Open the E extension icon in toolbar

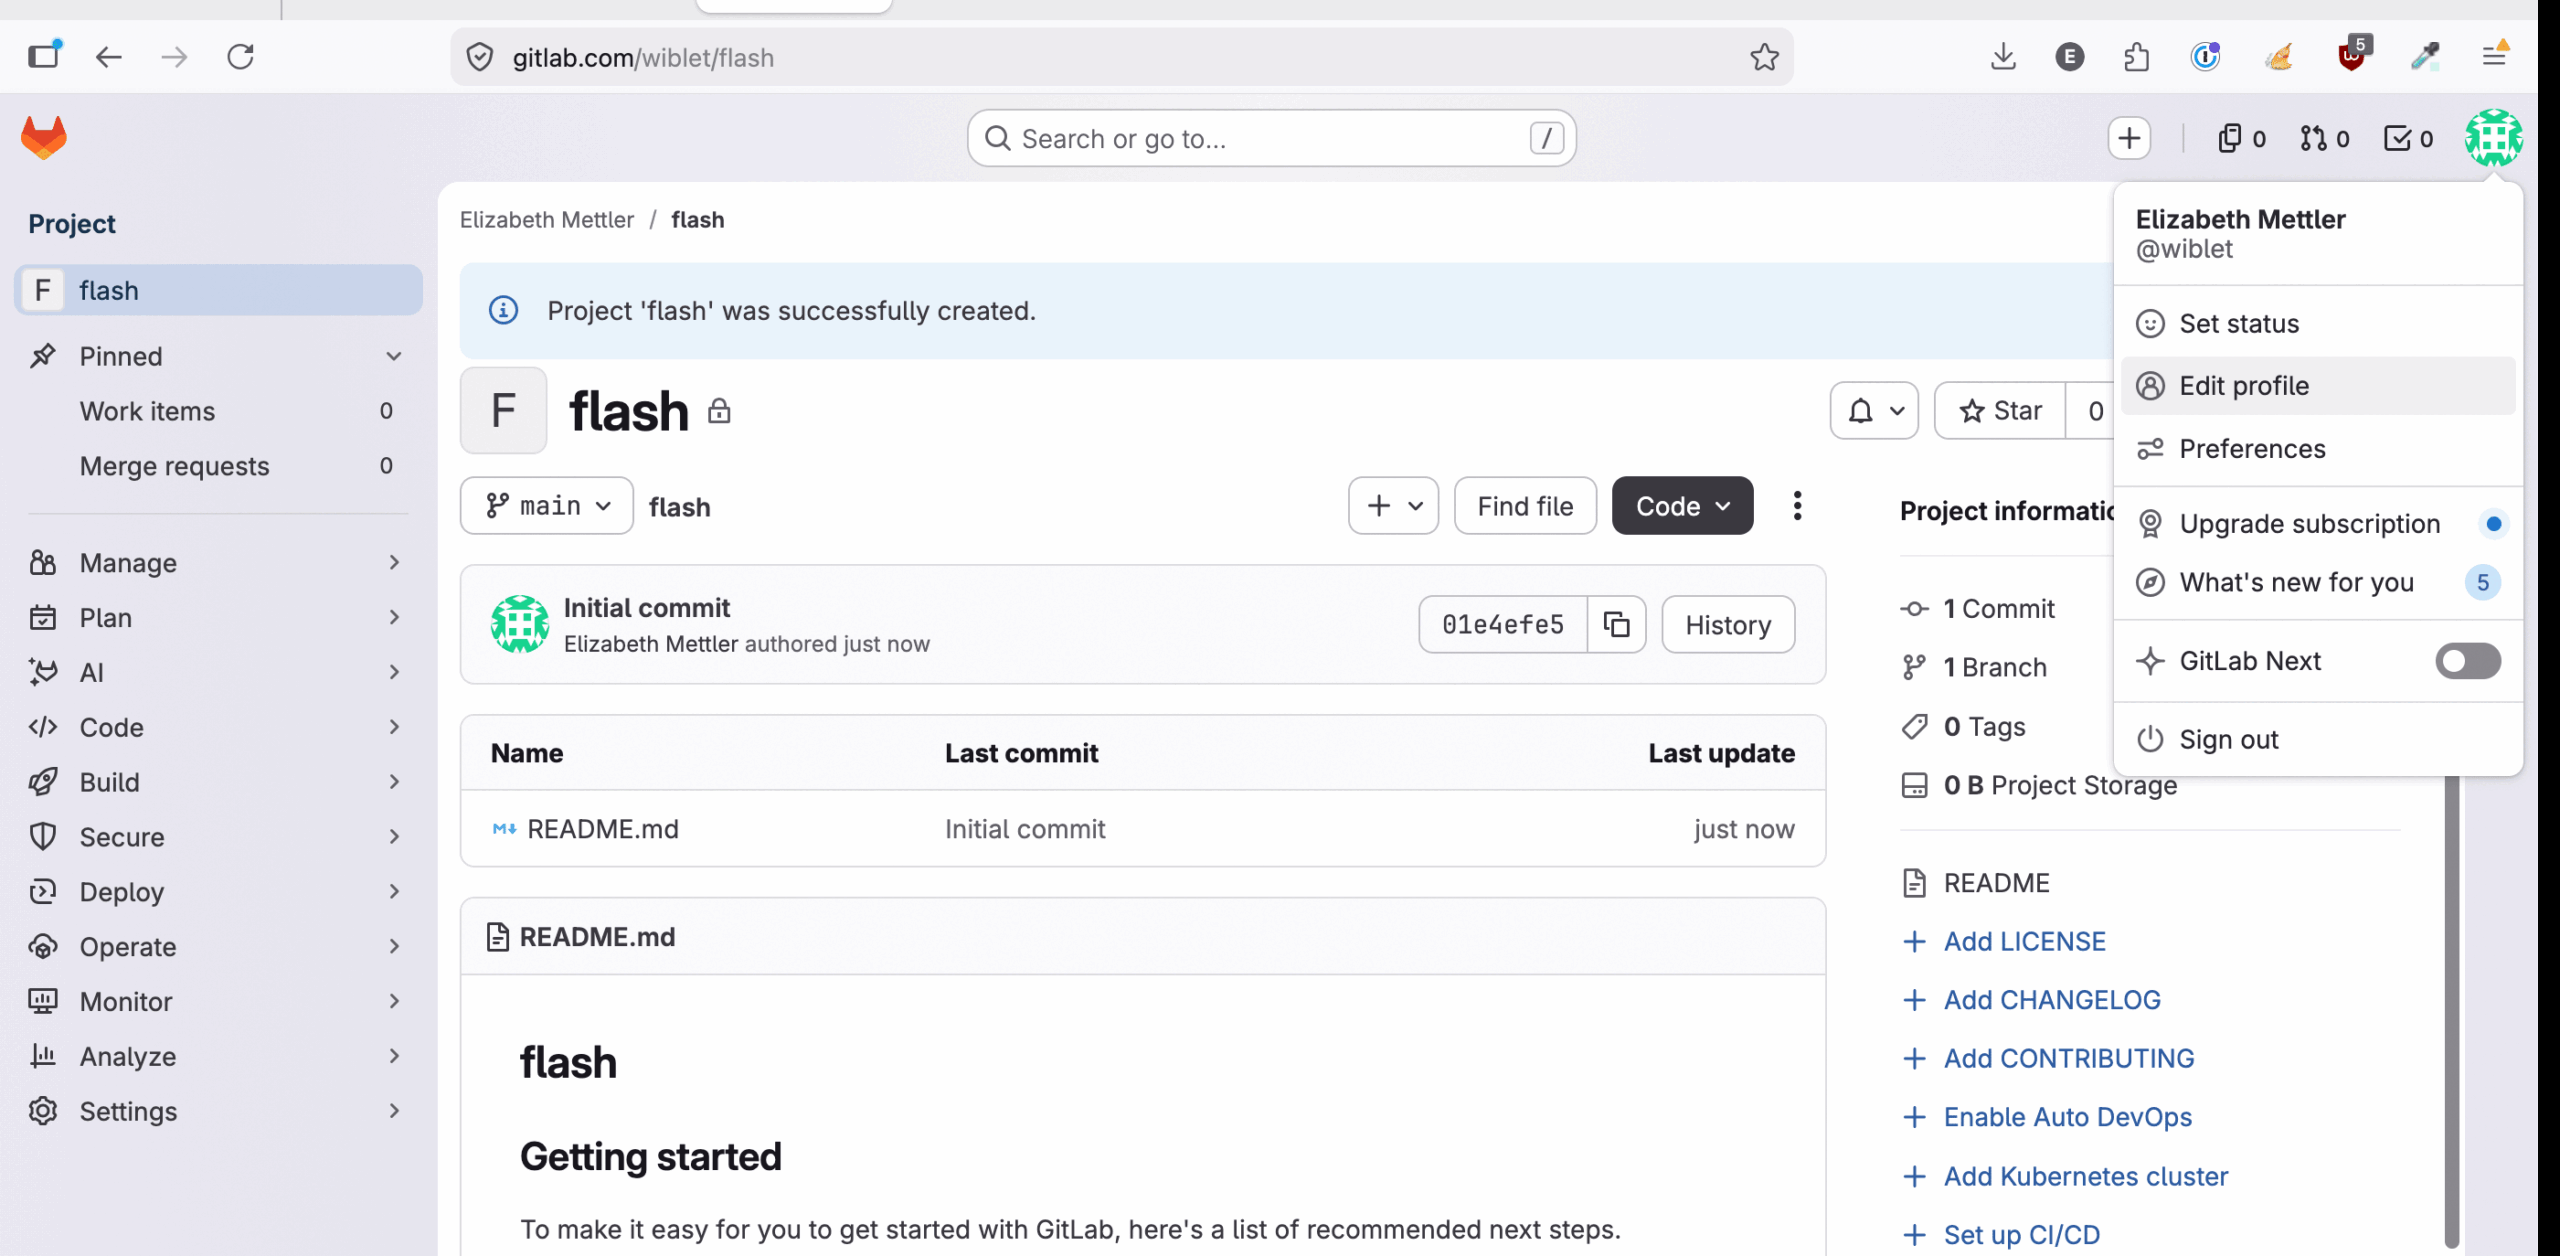[x=2069, y=57]
